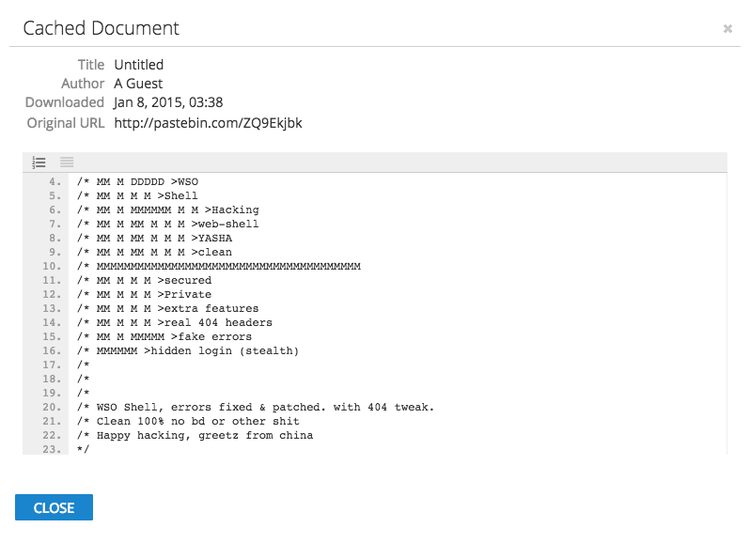Screen dimensions: 750x543
Task: Click the code line containing >Hacking
Action: tap(168, 210)
